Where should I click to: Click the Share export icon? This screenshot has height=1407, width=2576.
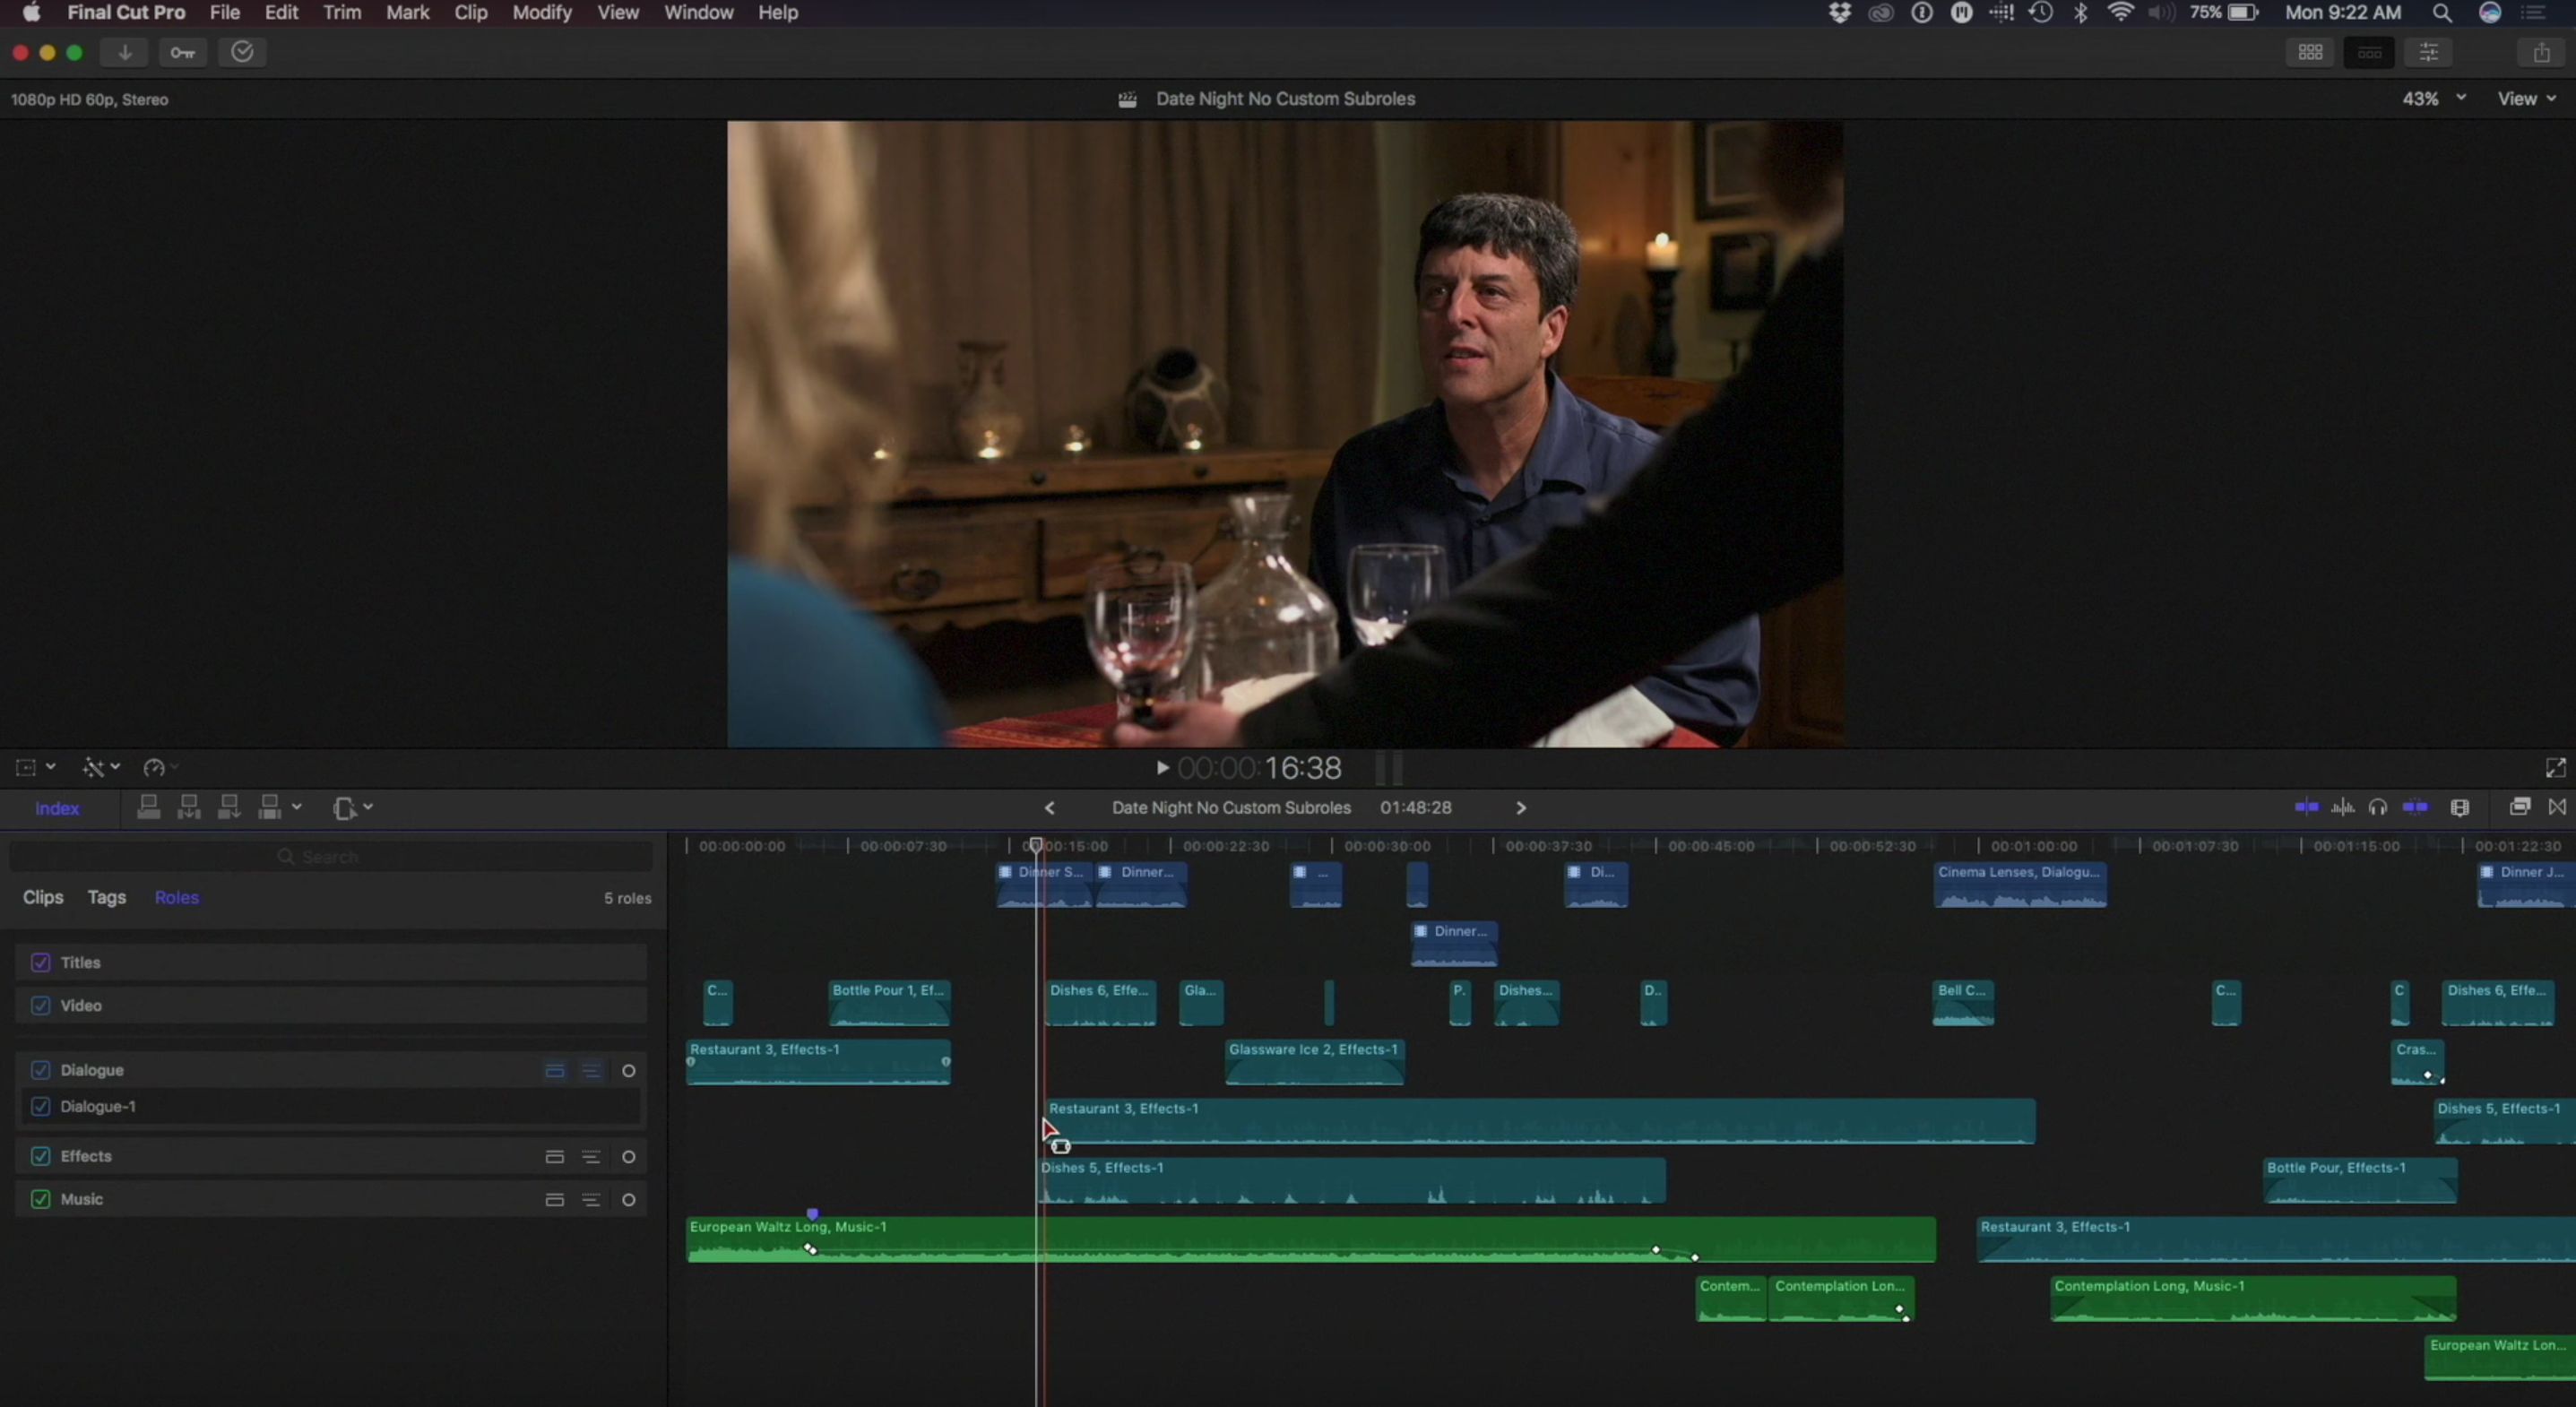(2541, 52)
